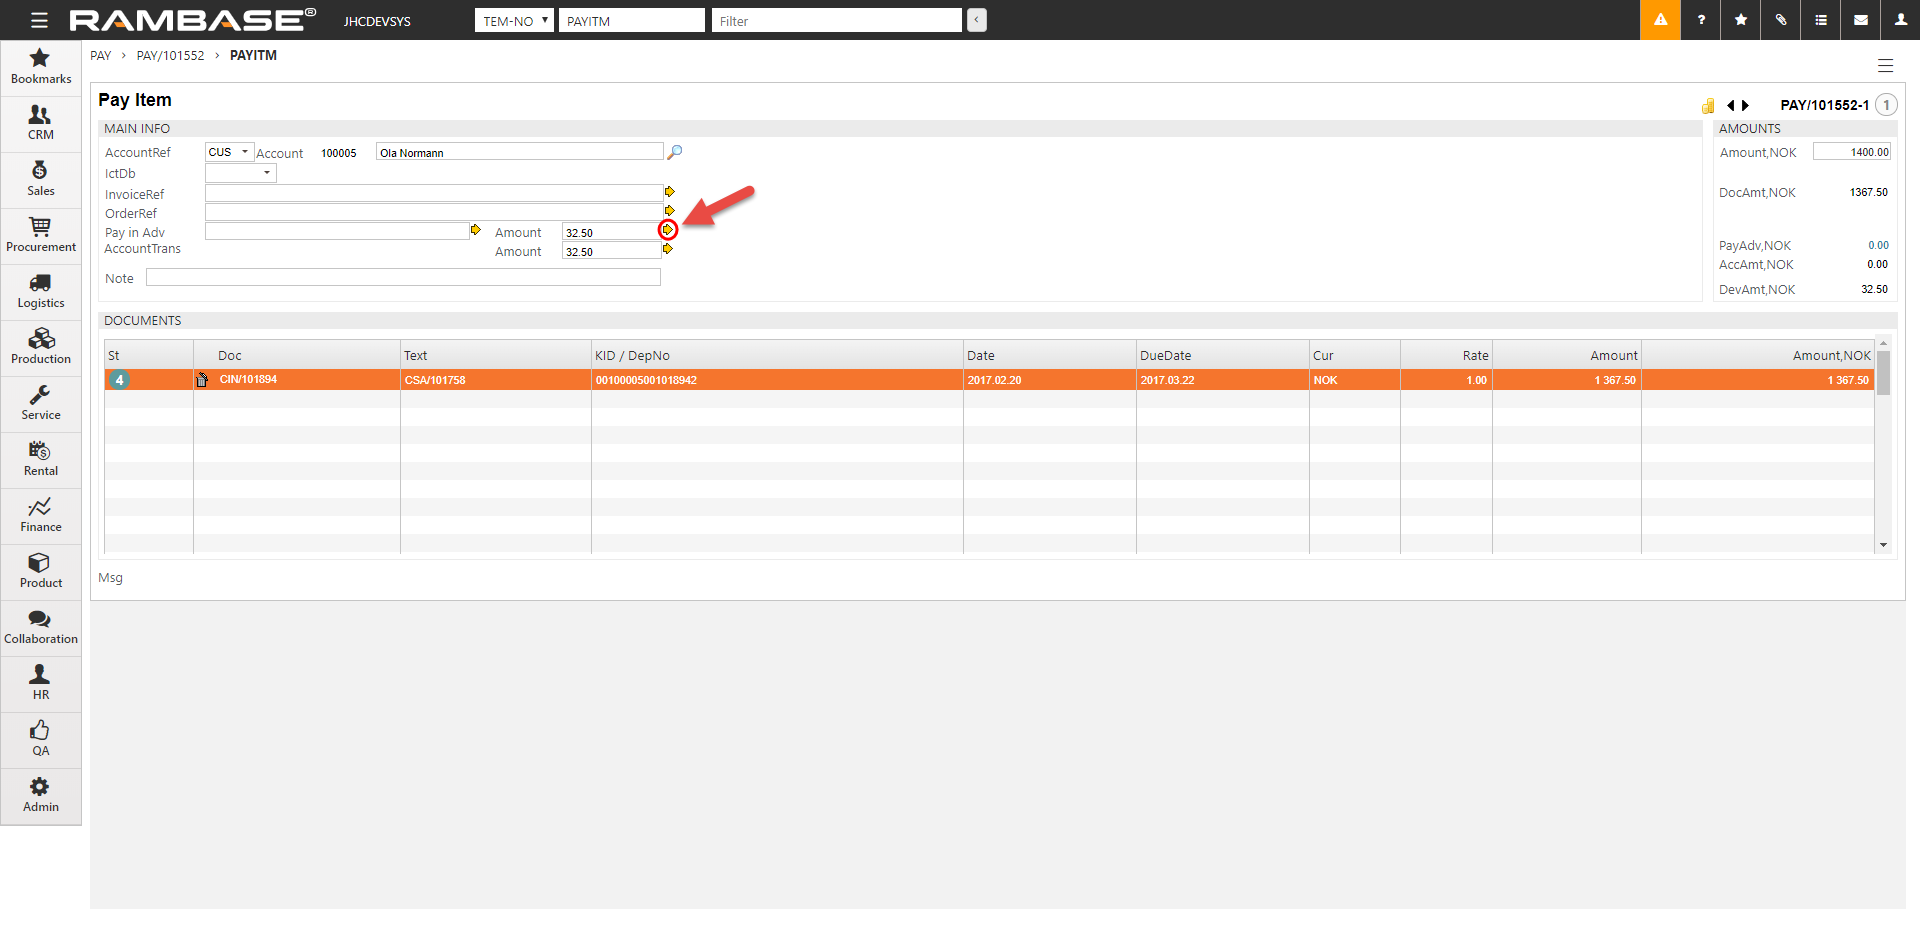Click the documents table scrollbar up arrow

click(1883, 344)
